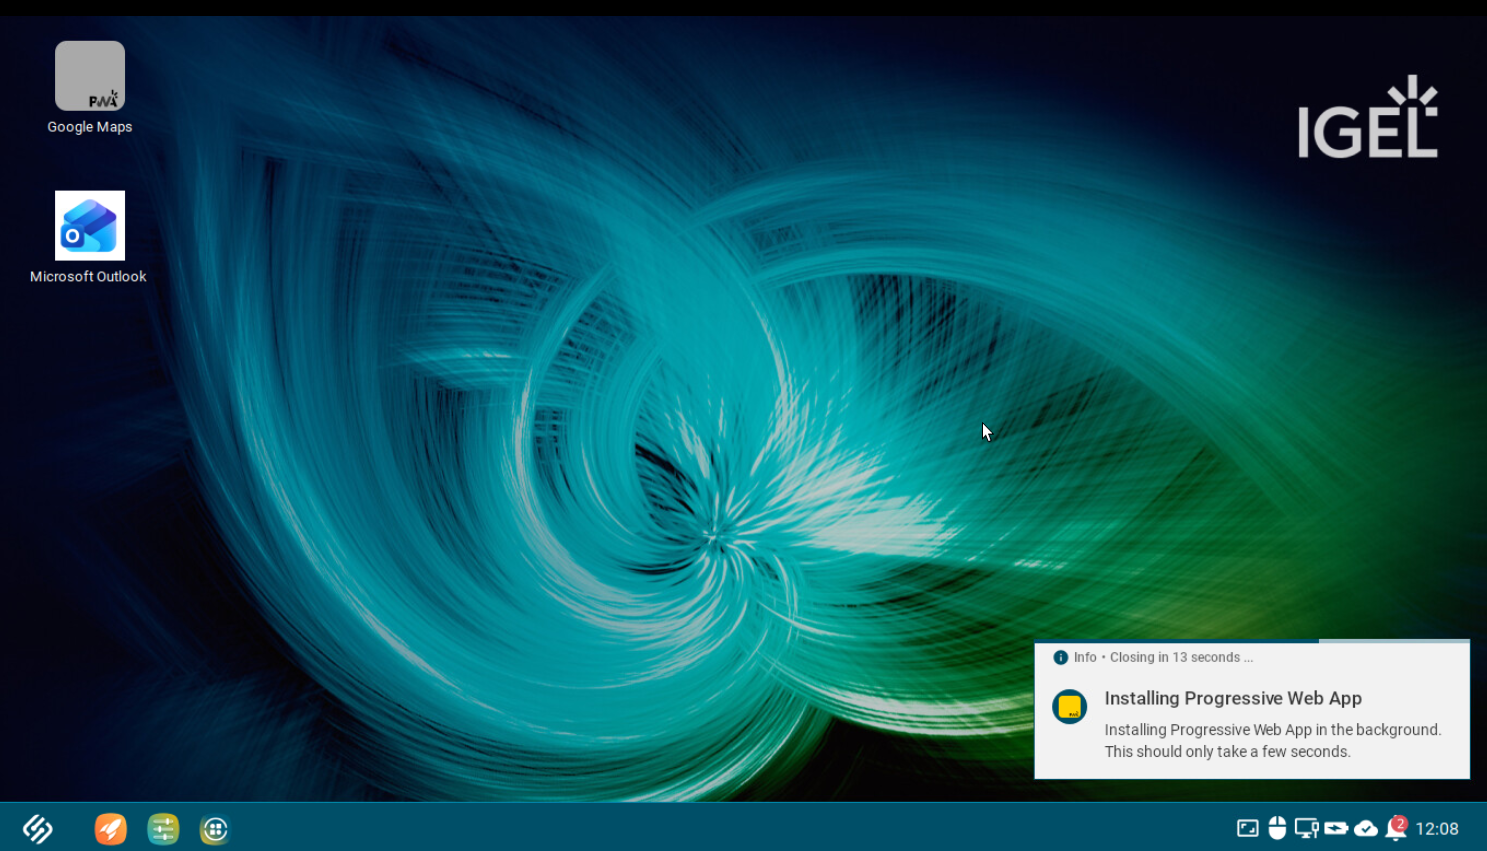Image resolution: width=1487 pixels, height=851 pixels.
Task: Click the 'Closing in 13 seconds' text
Action: click(x=1181, y=657)
